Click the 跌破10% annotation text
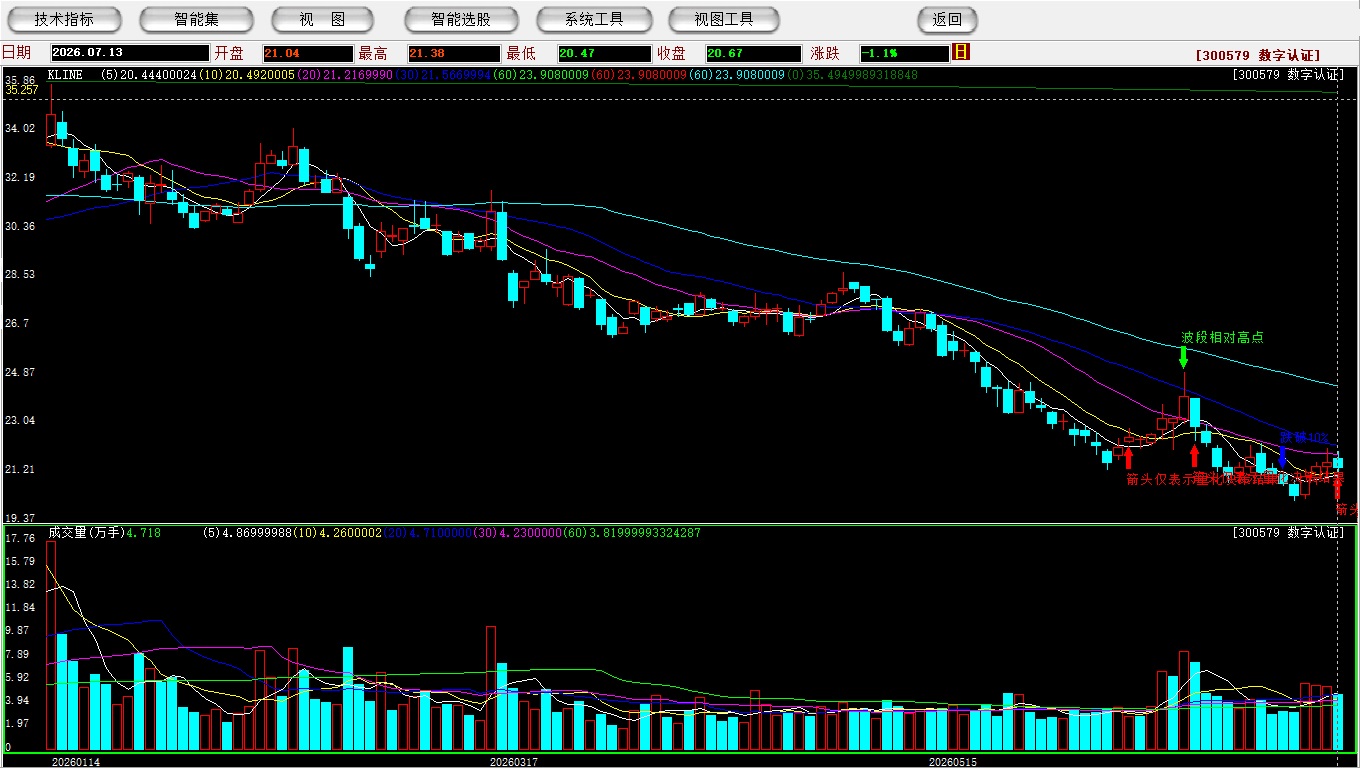This screenshot has width=1360, height=768. click(1305, 437)
